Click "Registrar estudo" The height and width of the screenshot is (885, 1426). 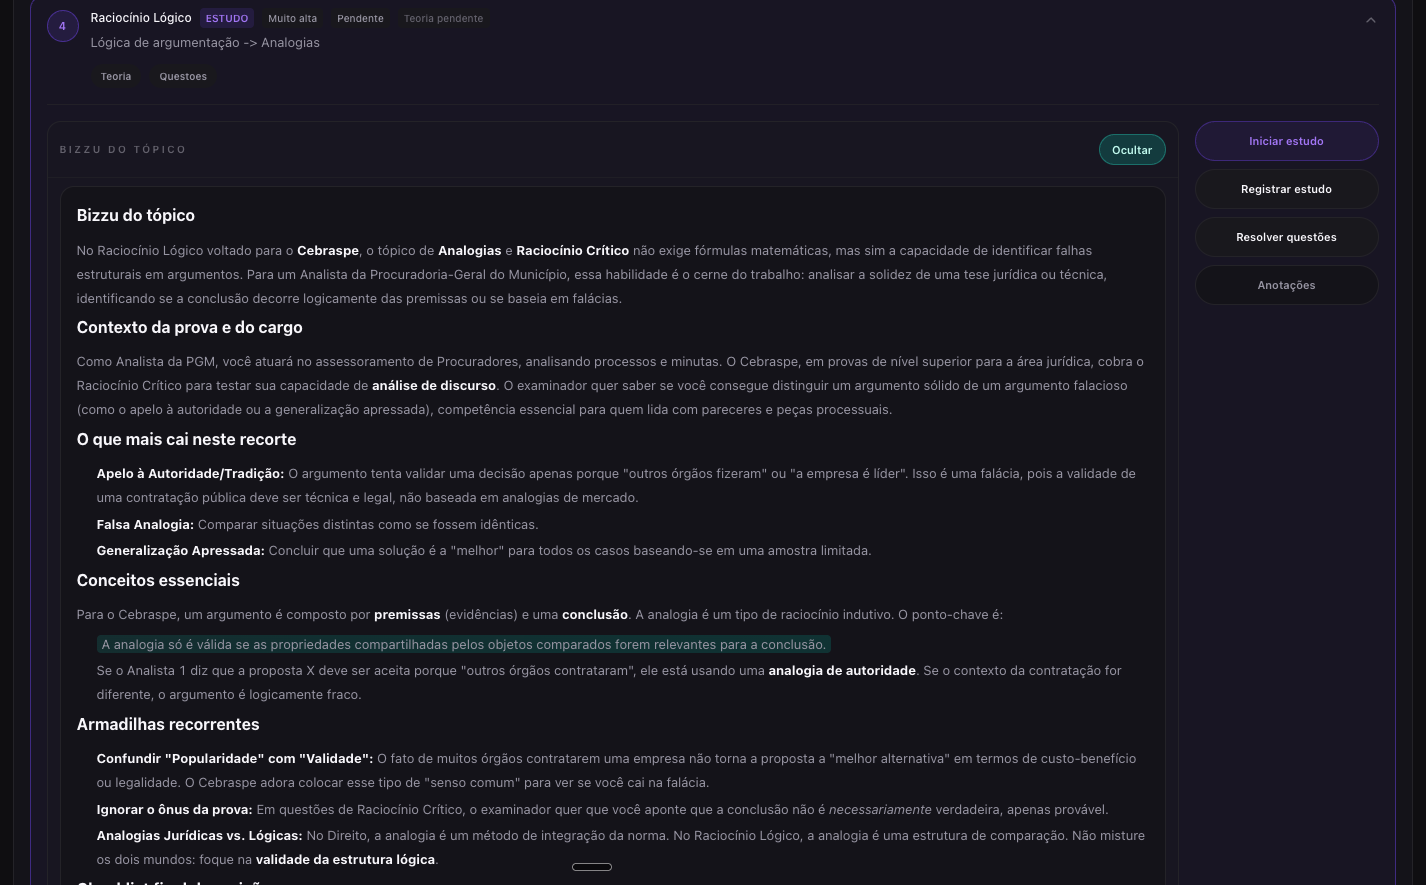tap(1286, 189)
